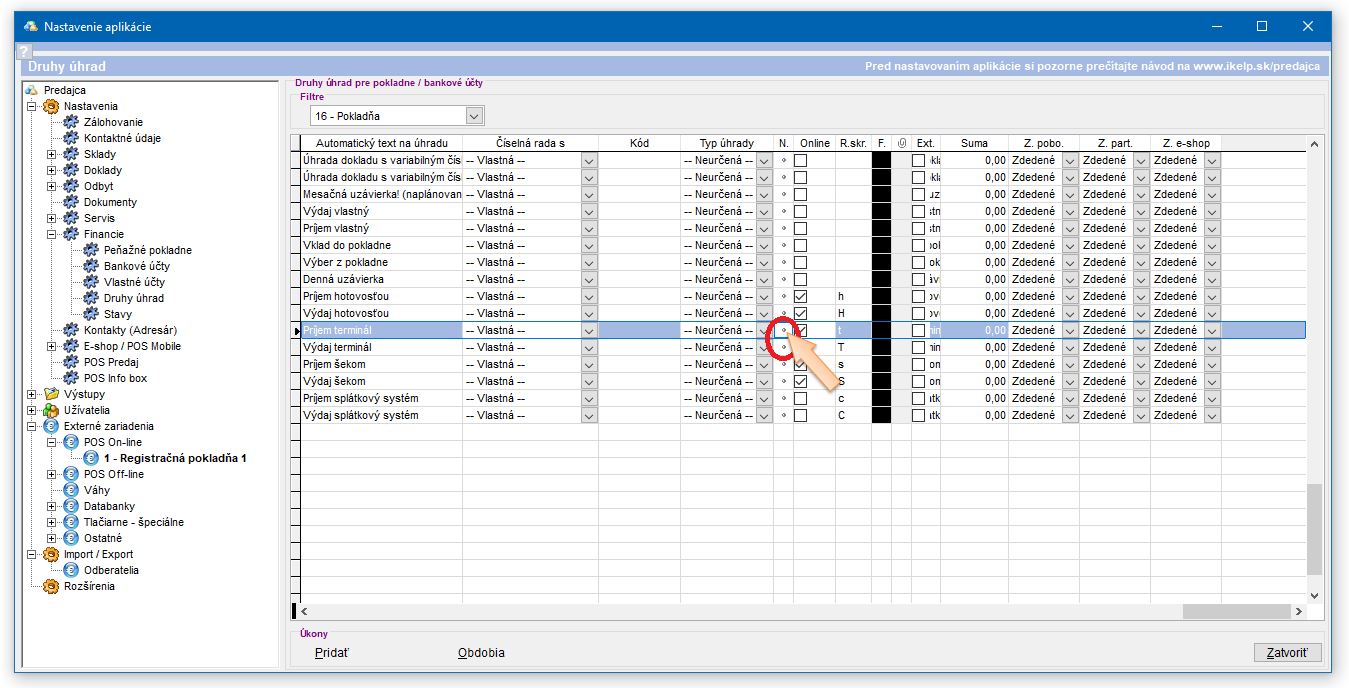The height and width of the screenshot is (688, 1349).
Task: Click the help question mark icon
Action: pos(25,51)
